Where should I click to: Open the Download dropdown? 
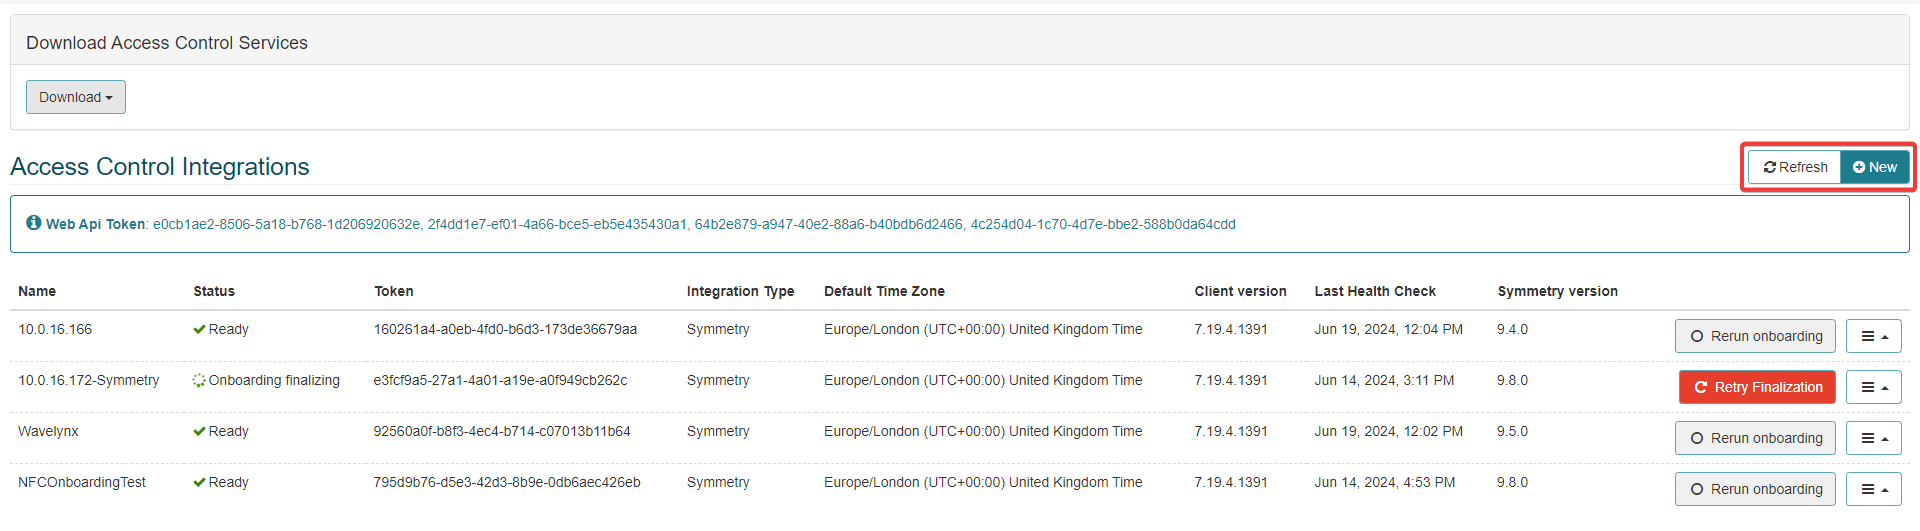(x=76, y=97)
